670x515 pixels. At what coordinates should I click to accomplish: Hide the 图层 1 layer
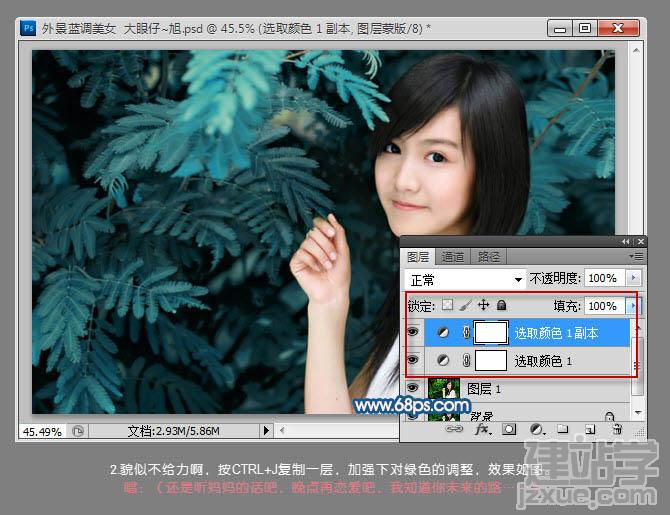(x=413, y=388)
